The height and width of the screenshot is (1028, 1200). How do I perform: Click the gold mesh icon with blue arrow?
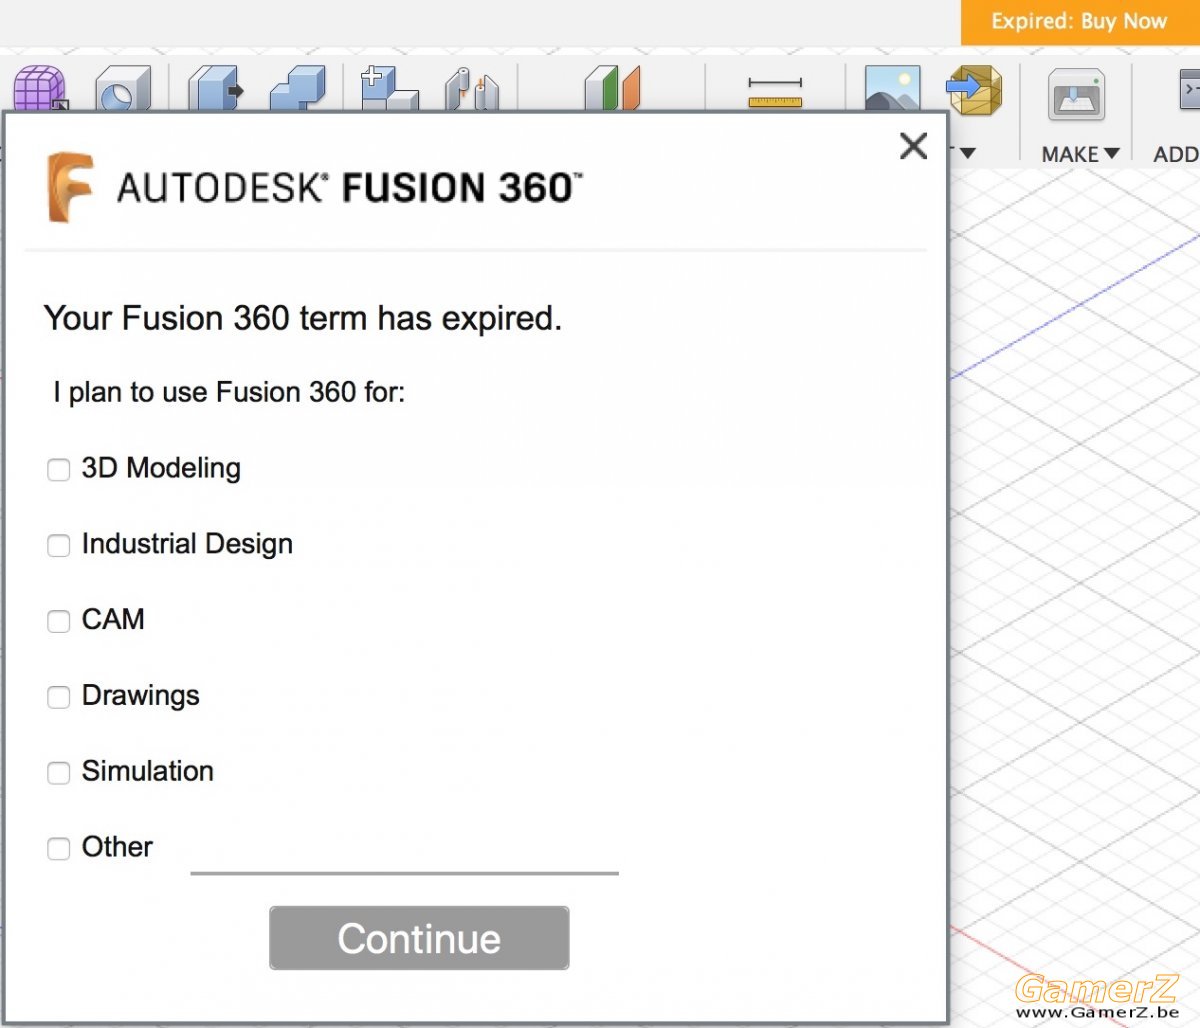[975, 90]
